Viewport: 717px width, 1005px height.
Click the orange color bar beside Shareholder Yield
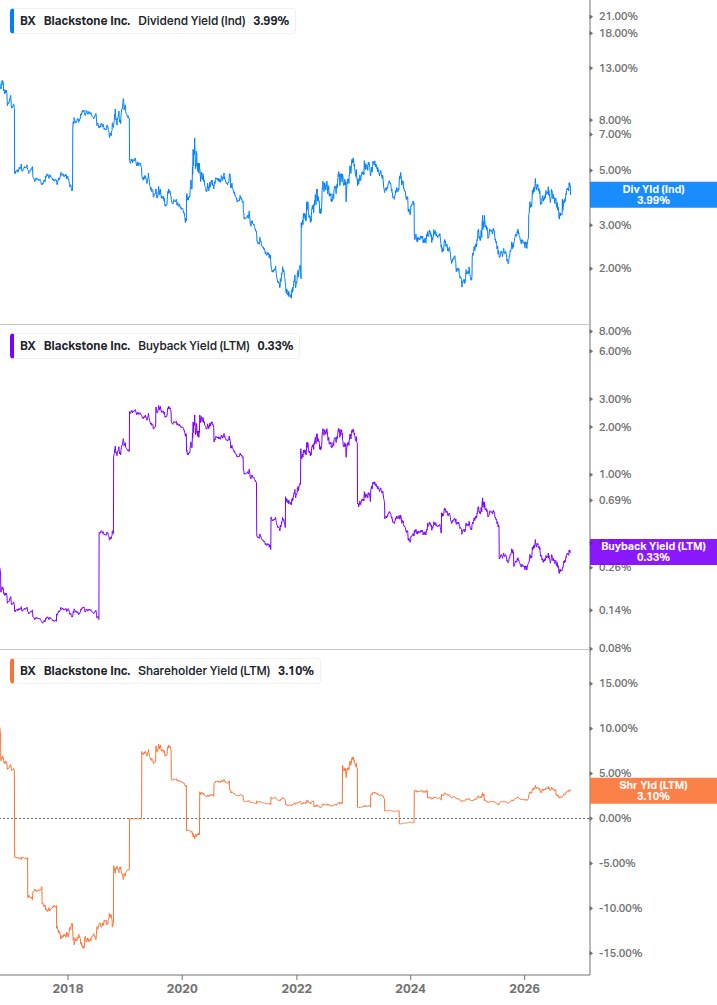[x=12, y=670]
